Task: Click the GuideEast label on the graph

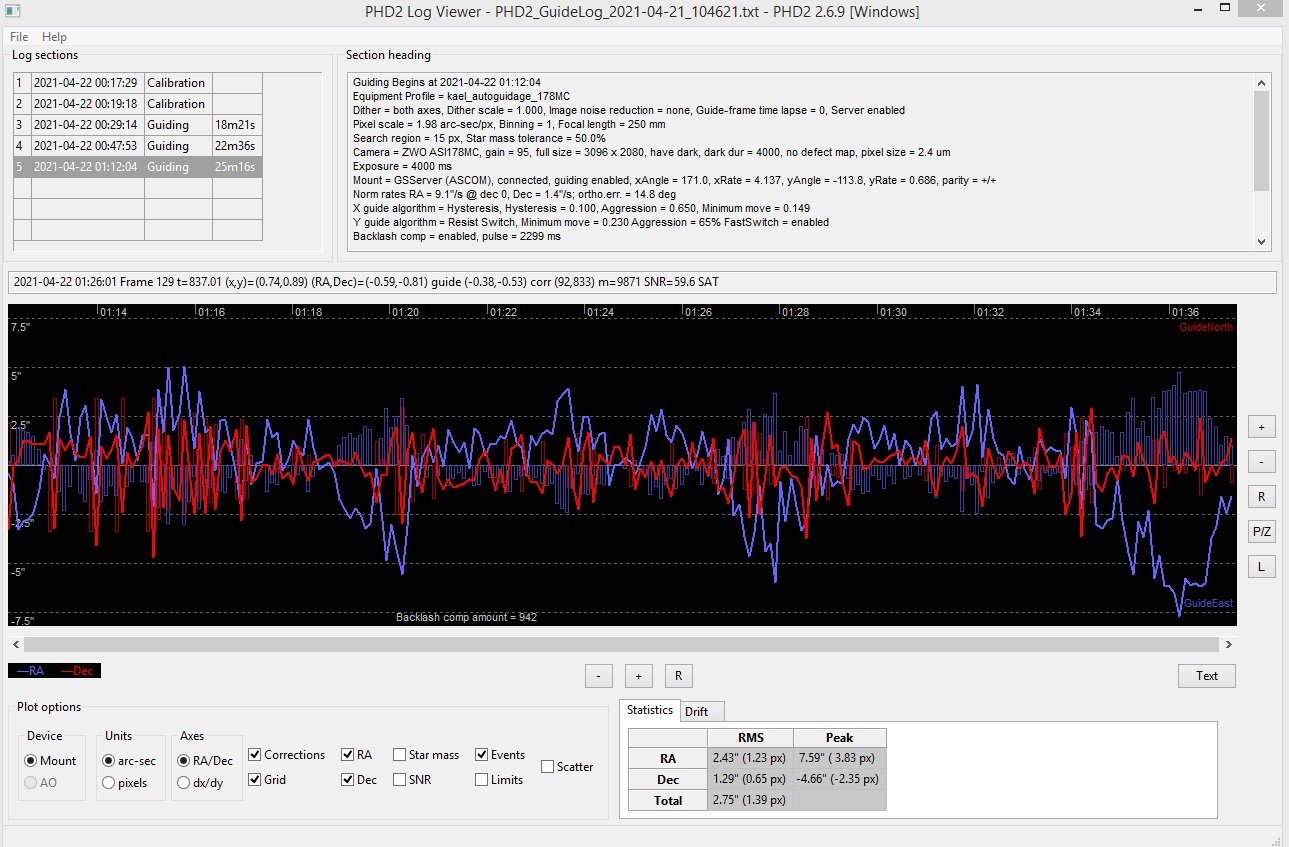Action: click(x=1208, y=603)
